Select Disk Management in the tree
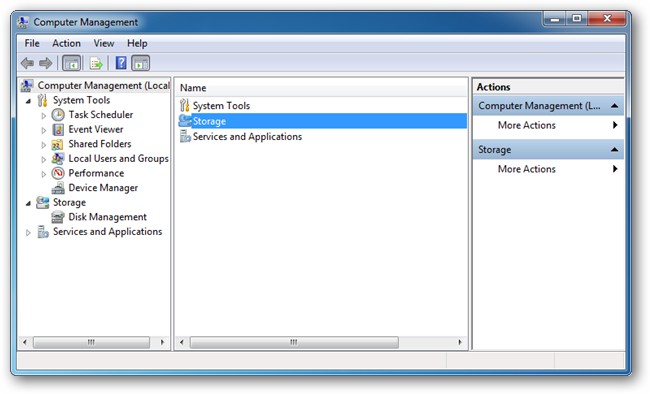The height and width of the screenshot is (394, 650). click(107, 217)
